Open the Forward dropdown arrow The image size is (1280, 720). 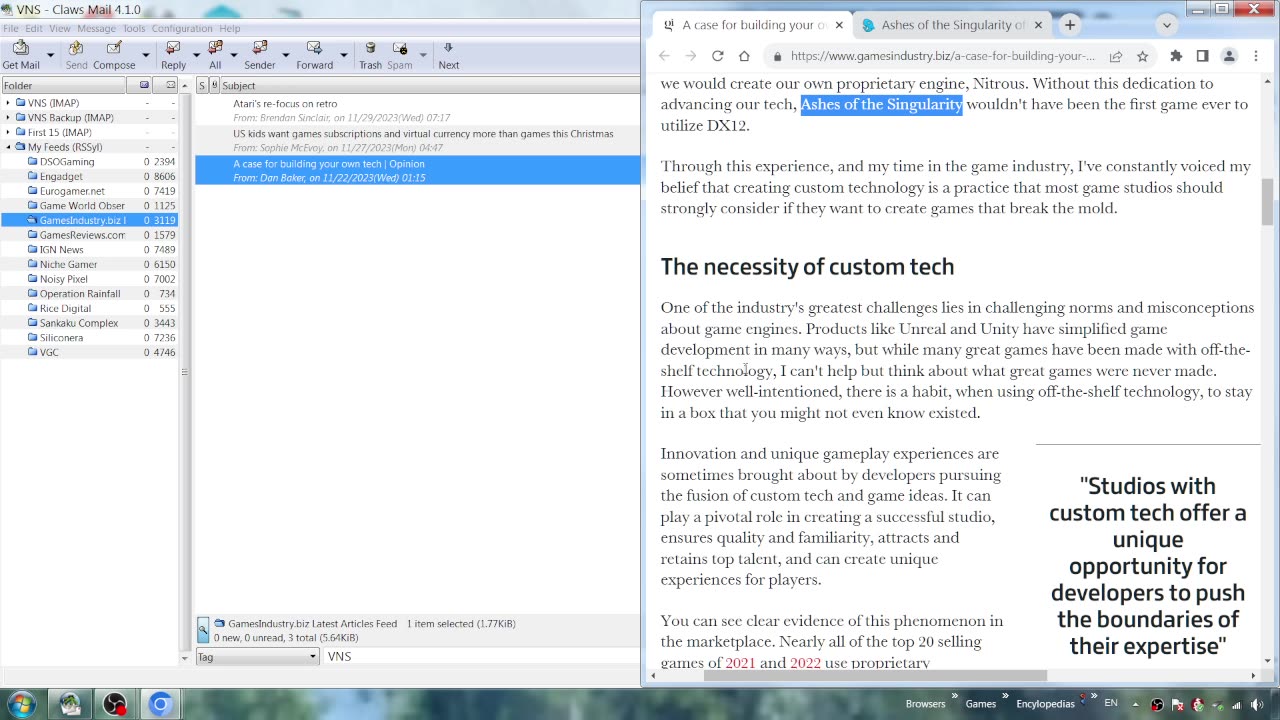click(344, 55)
